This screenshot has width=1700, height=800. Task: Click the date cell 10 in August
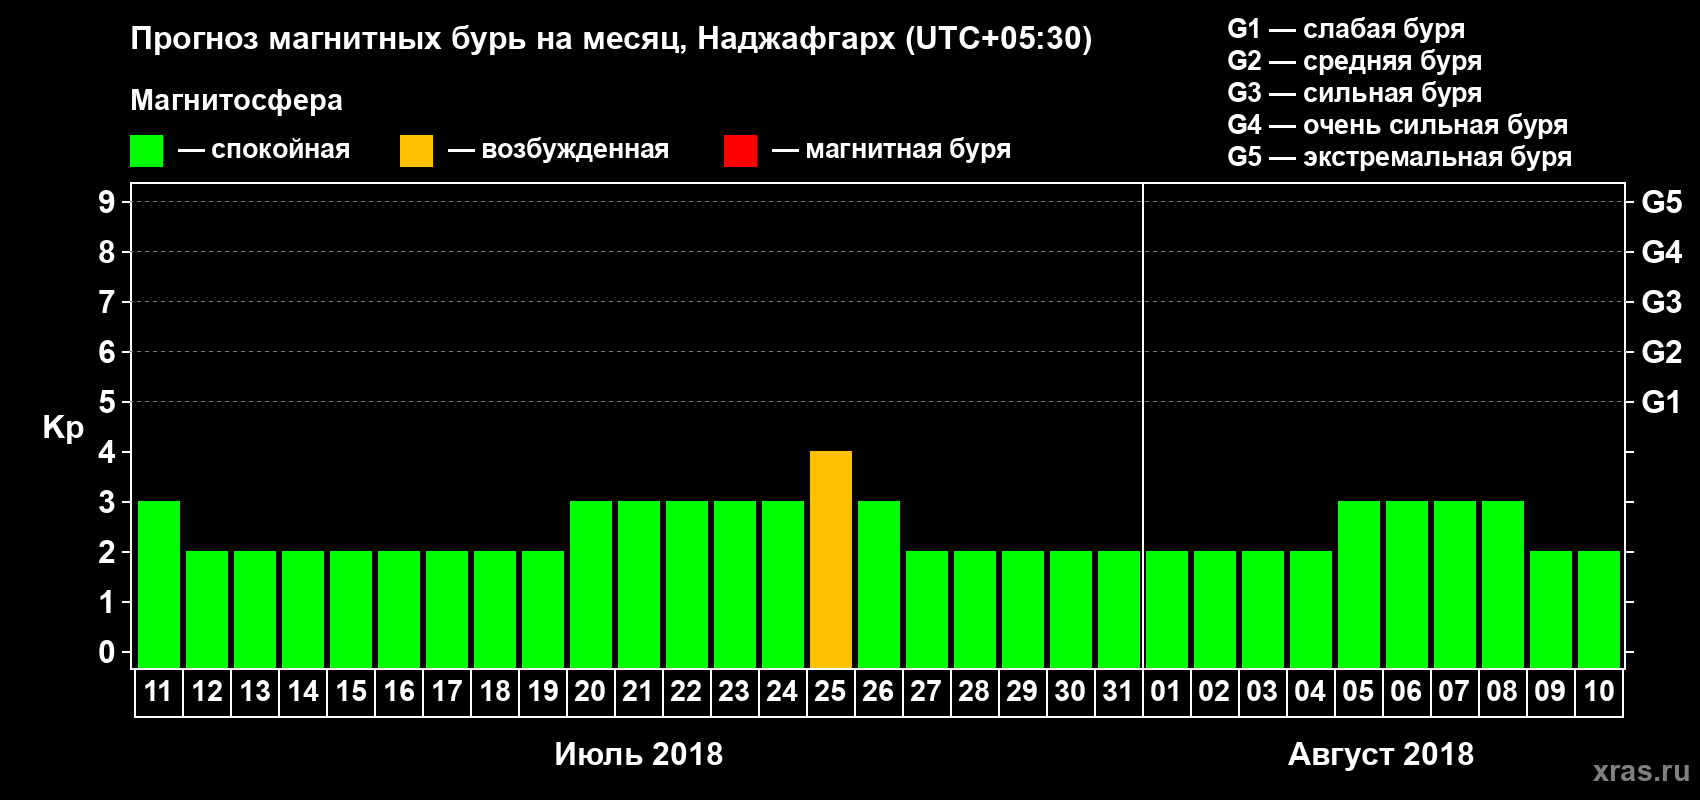pyautogui.click(x=1598, y=692)
